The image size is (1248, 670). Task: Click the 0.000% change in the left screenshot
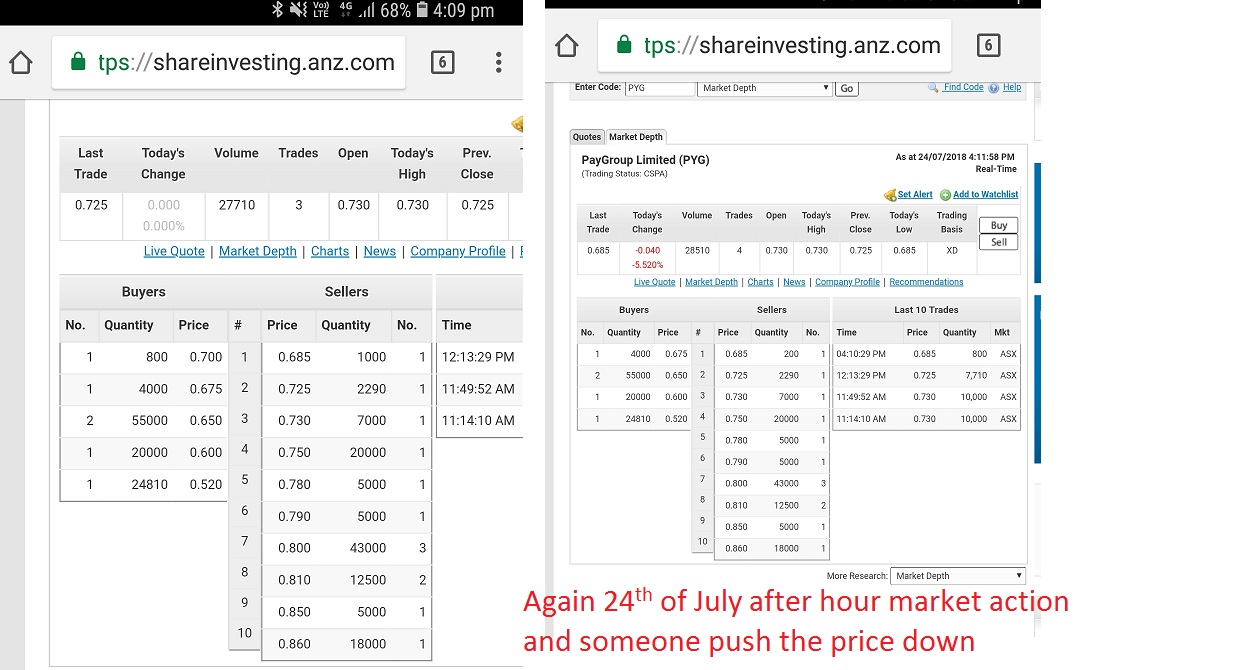(x=163, y=226)
